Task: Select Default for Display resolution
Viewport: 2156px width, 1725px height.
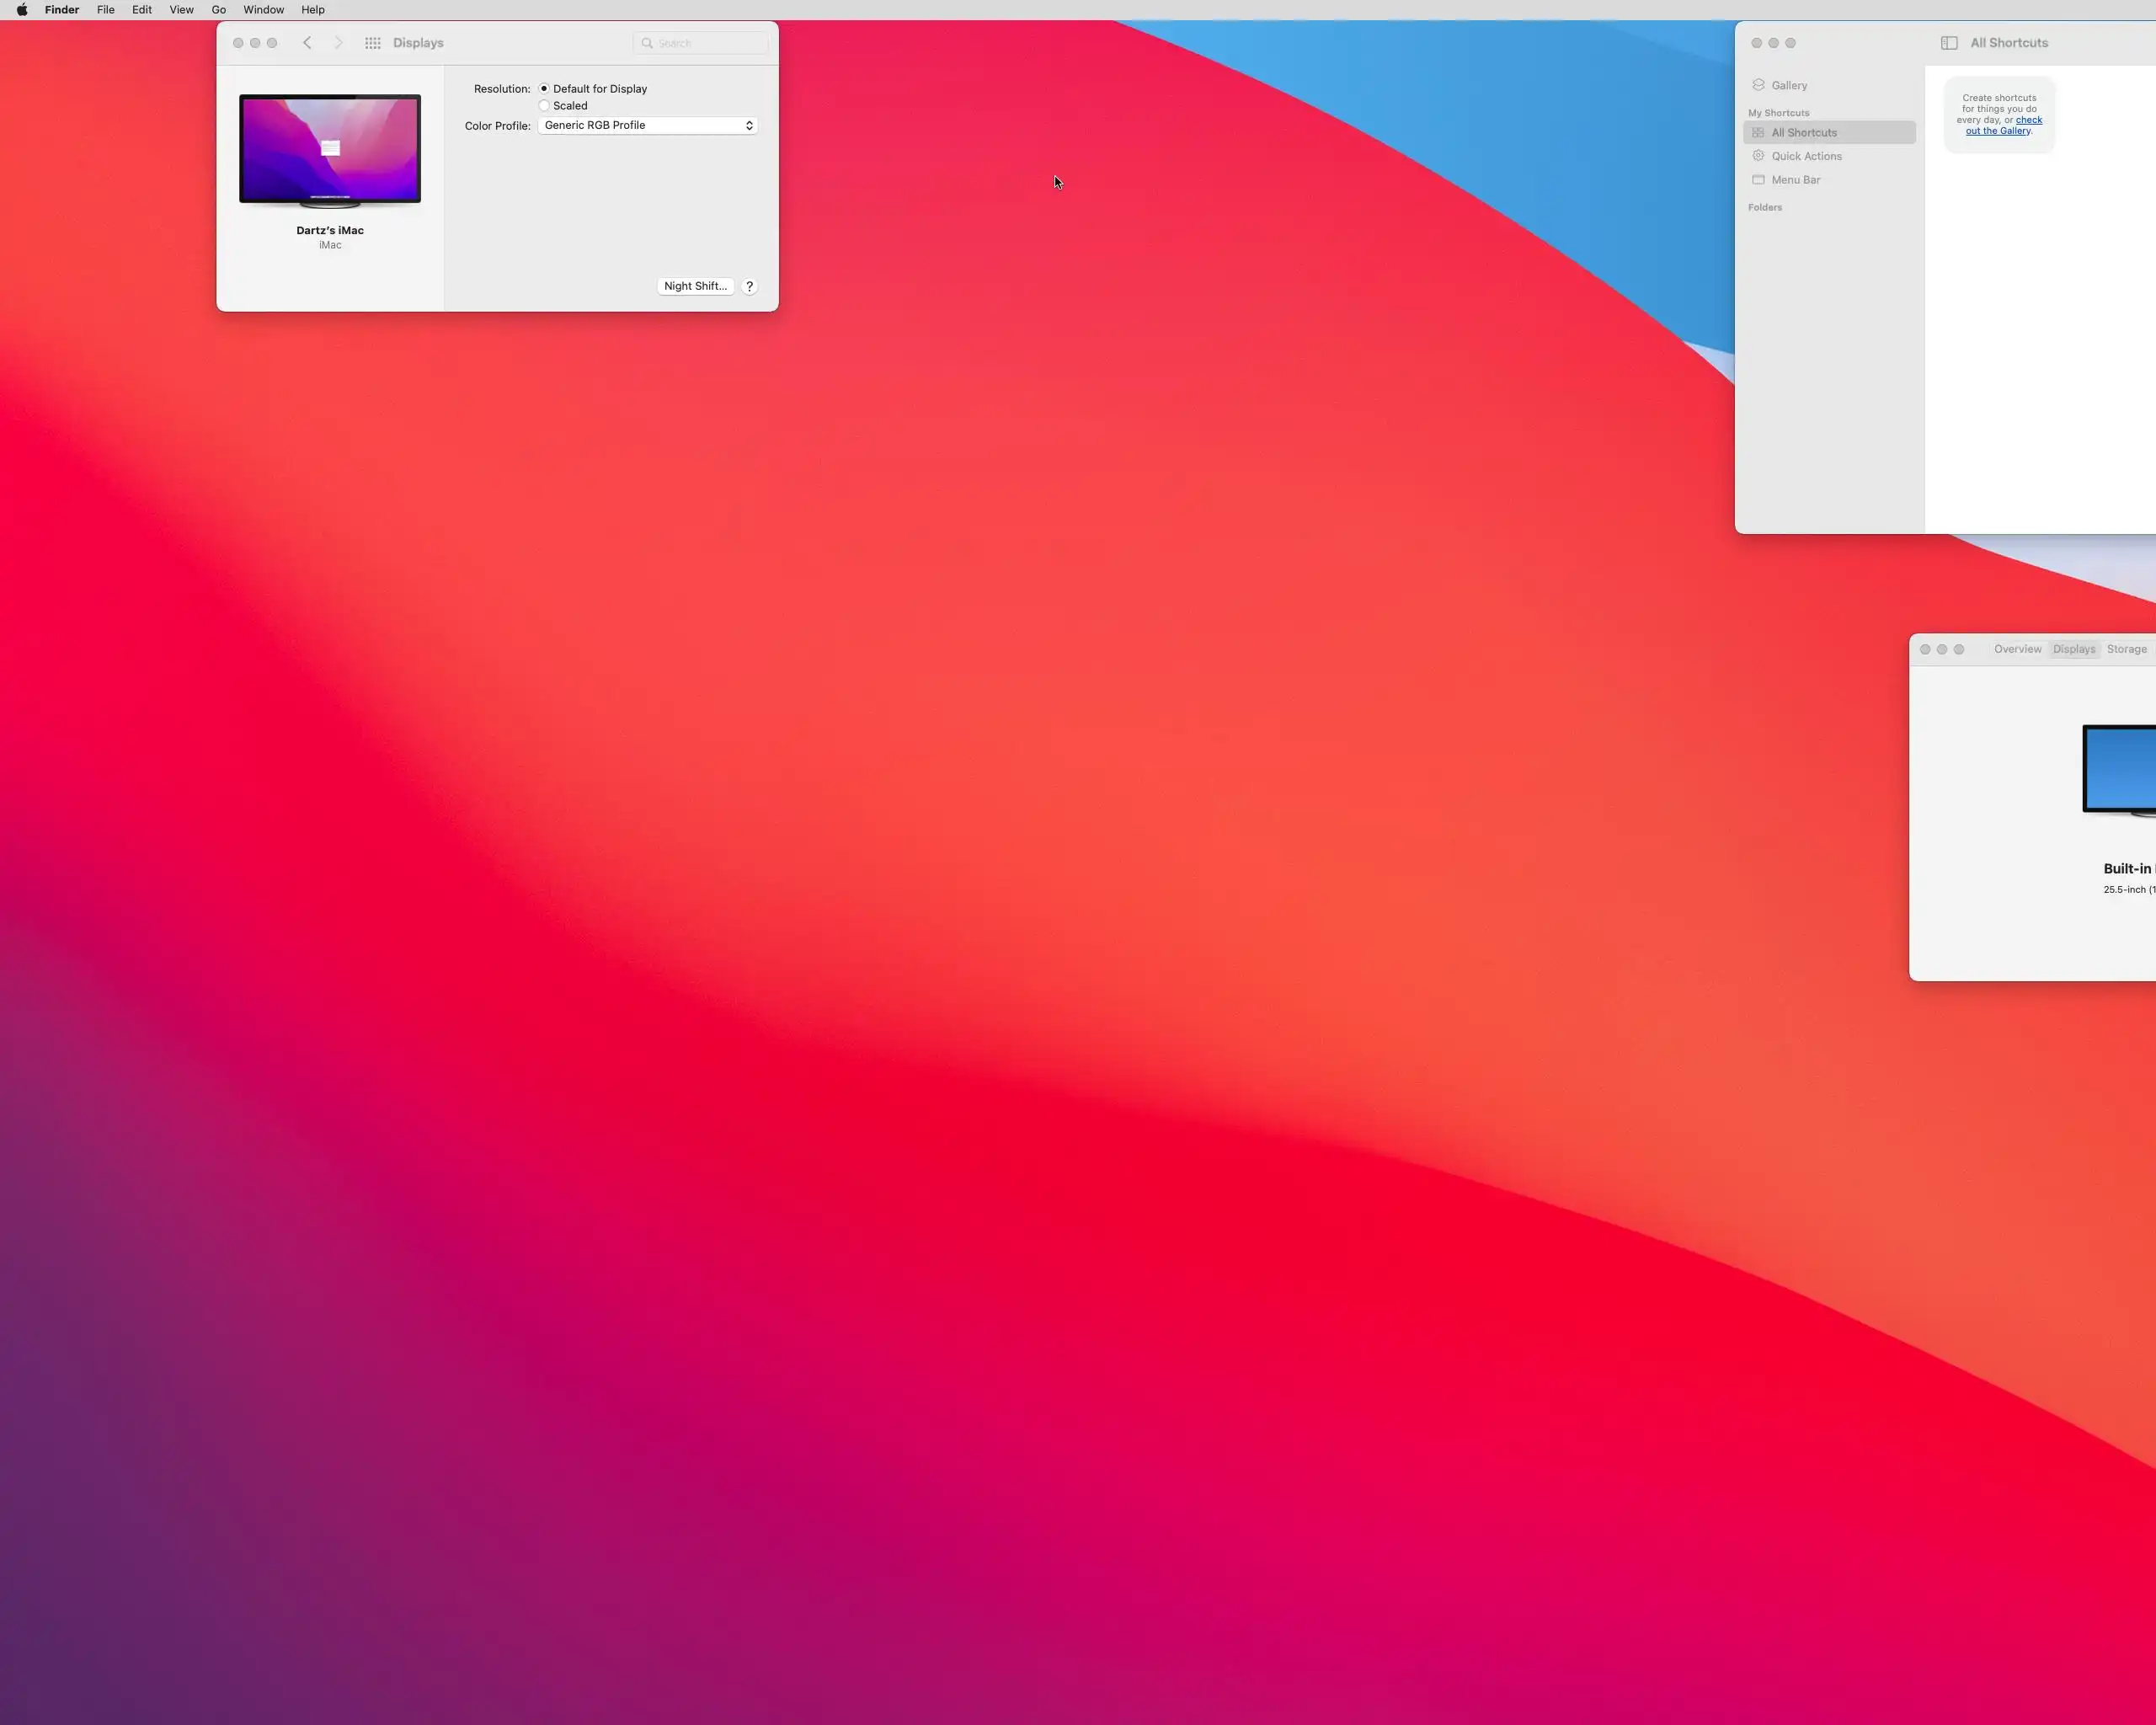Action: coord(544,89)
